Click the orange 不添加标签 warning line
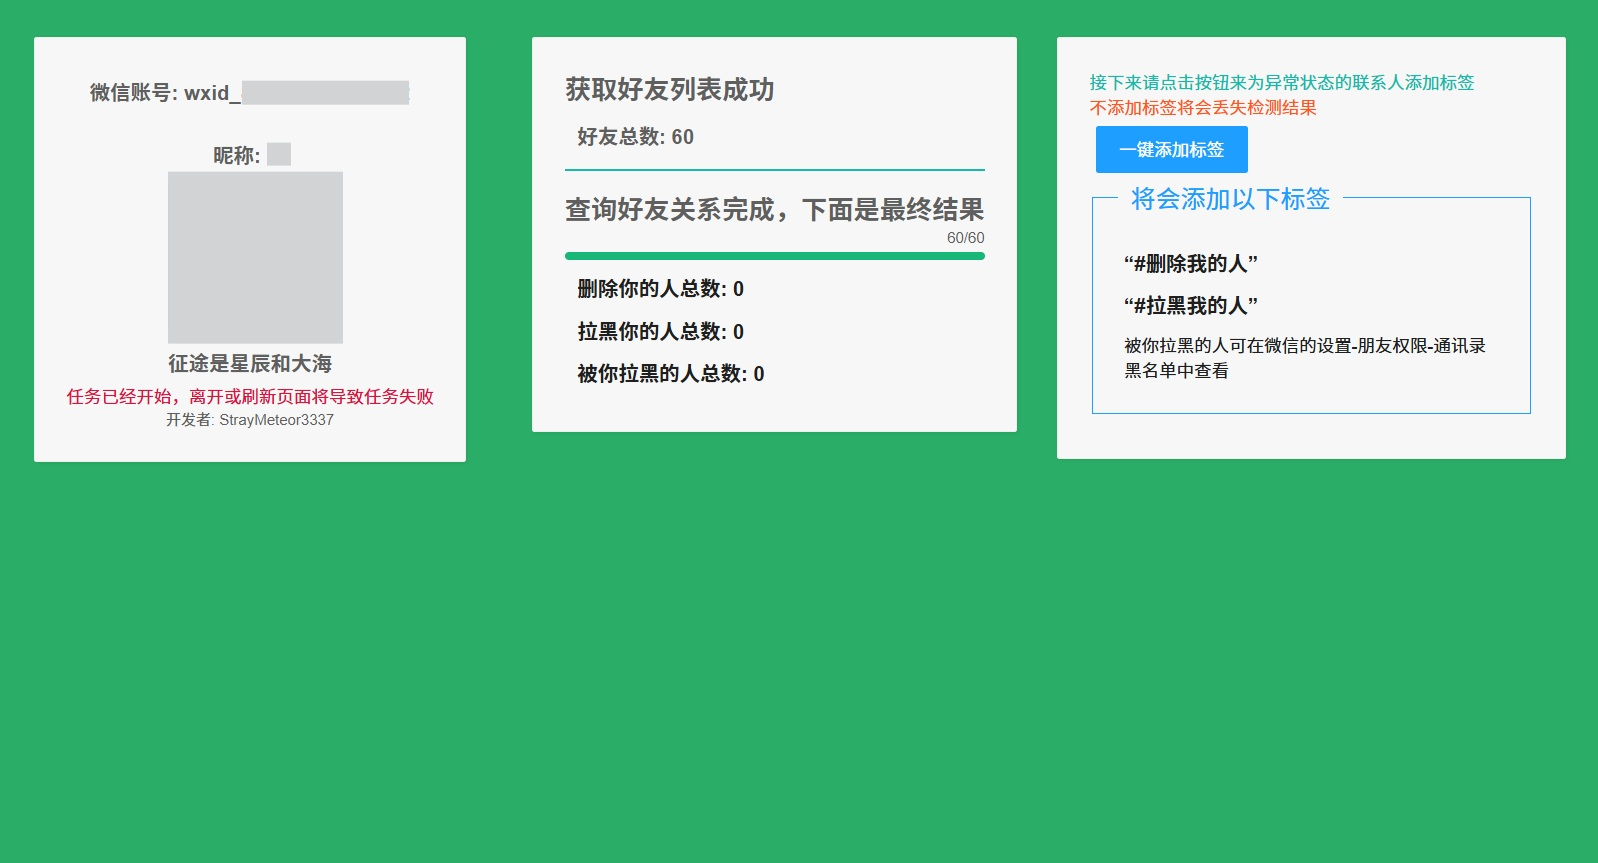 pyautogui.click(x=1202, y=108)
